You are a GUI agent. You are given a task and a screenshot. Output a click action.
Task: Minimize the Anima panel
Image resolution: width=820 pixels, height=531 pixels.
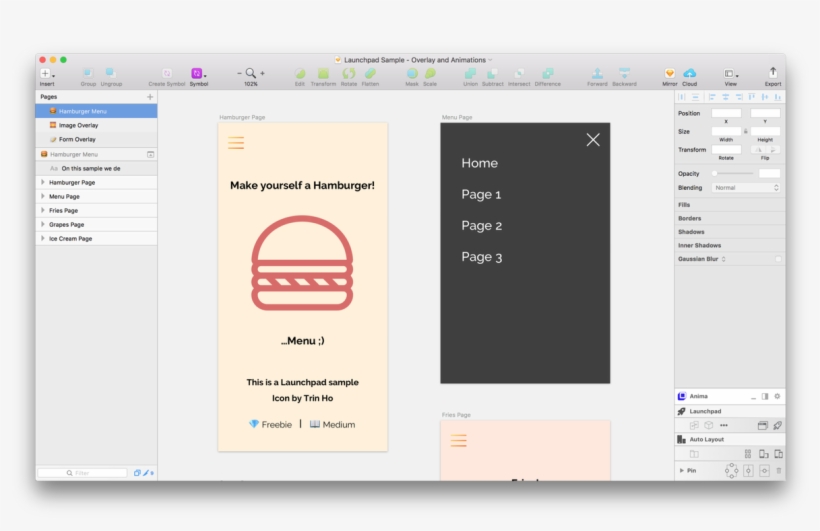pos(753,397)
